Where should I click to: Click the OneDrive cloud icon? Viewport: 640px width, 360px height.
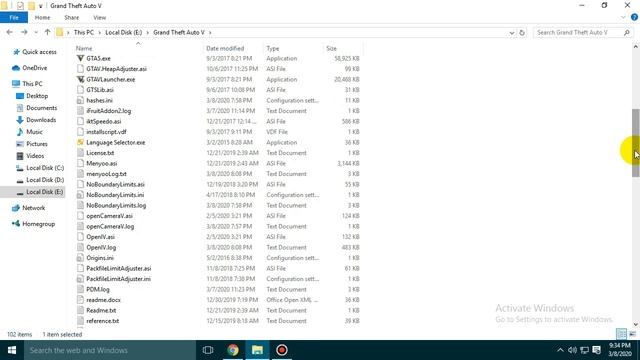tap(16, 68)
